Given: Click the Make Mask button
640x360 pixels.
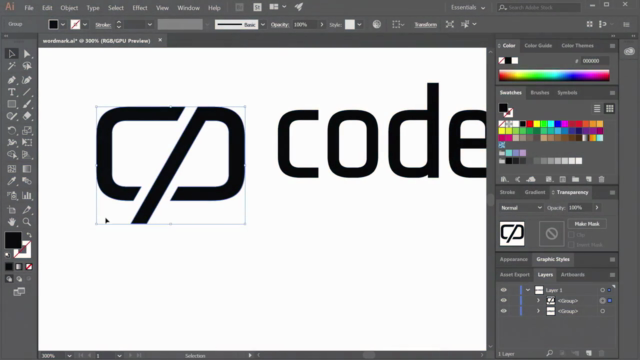Looking at the screenshot, I should click(587, 224).
